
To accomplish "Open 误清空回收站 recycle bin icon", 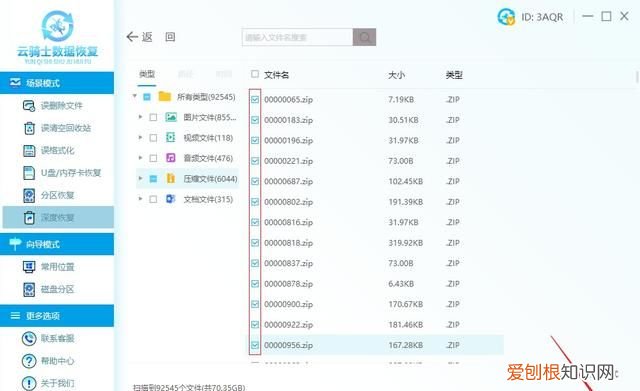I will (x=29, y=128).
